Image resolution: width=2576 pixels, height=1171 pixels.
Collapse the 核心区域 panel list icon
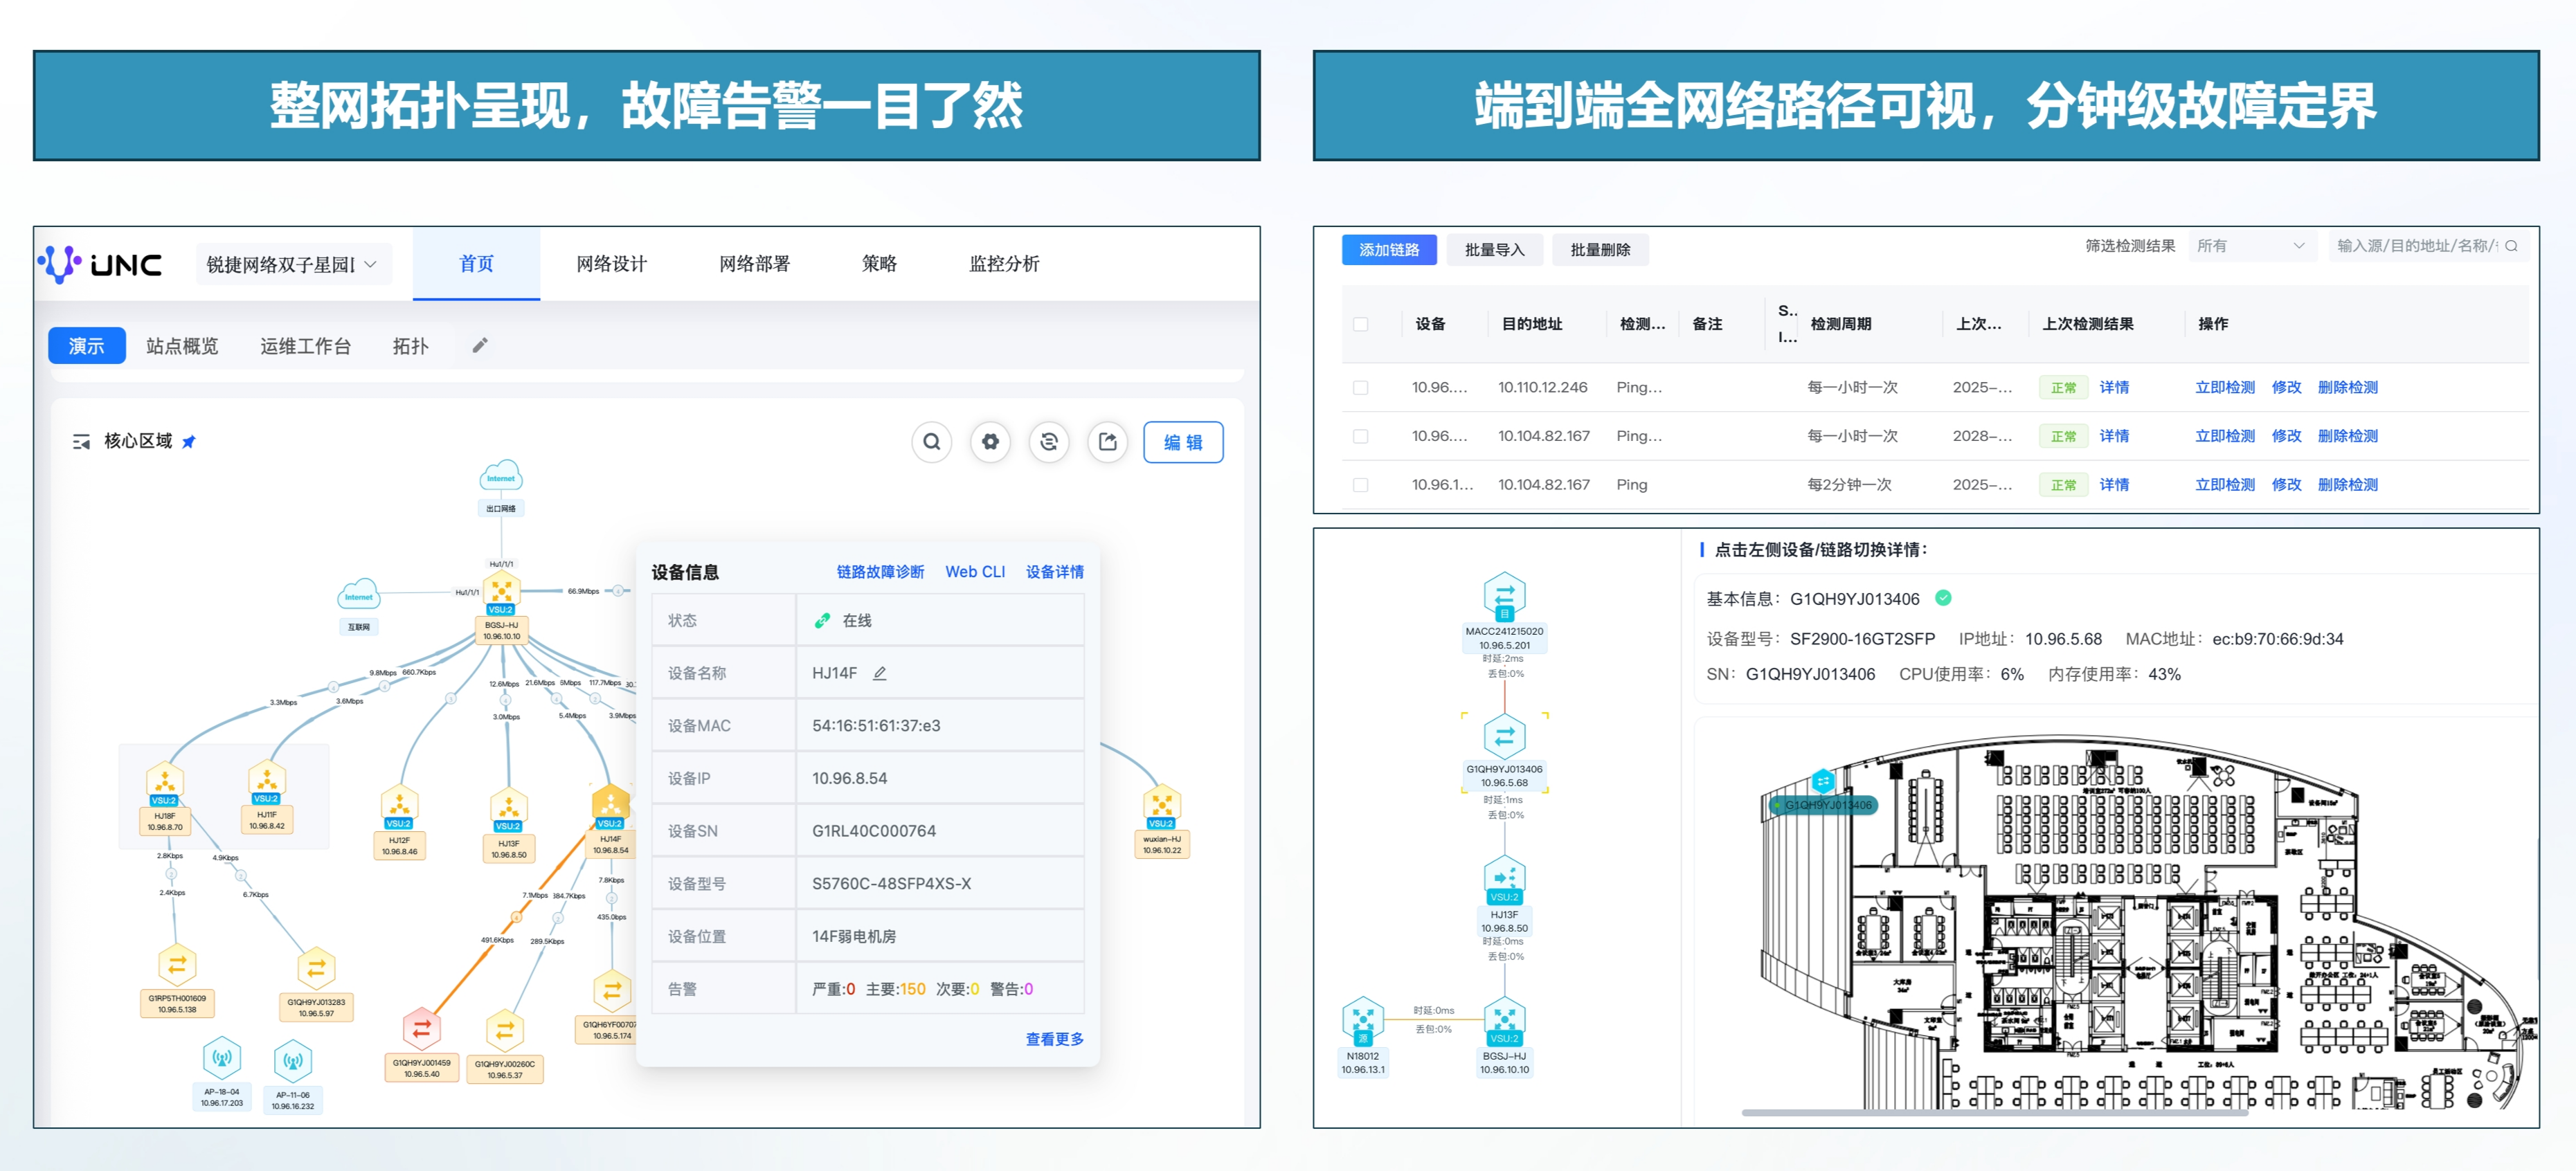point(81,442)
